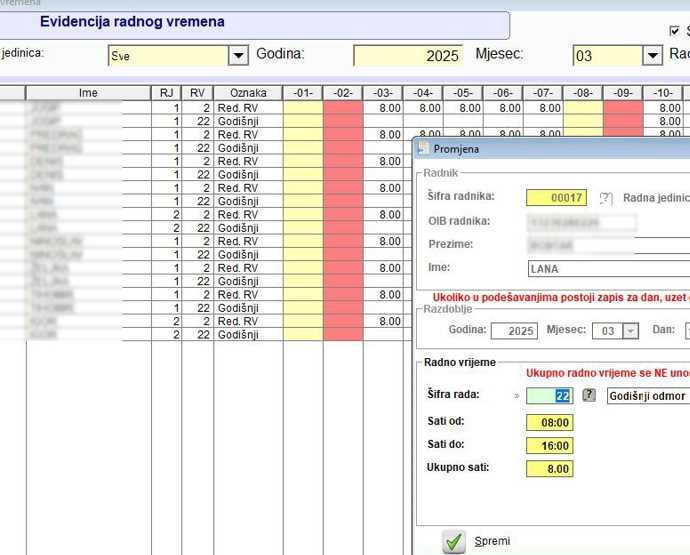Expand the Mjesec dropdown in the header
This screenshot has height=555, width=690.
tap(652, 56)
